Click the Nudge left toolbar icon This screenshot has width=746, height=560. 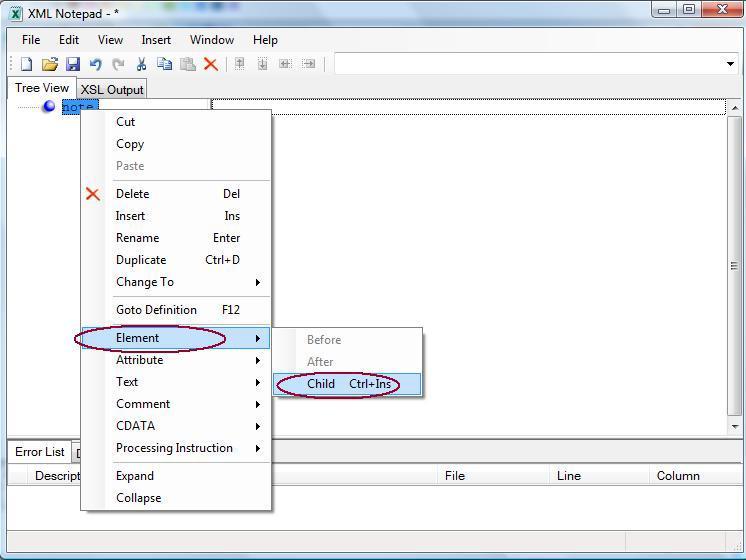point(285,63)
